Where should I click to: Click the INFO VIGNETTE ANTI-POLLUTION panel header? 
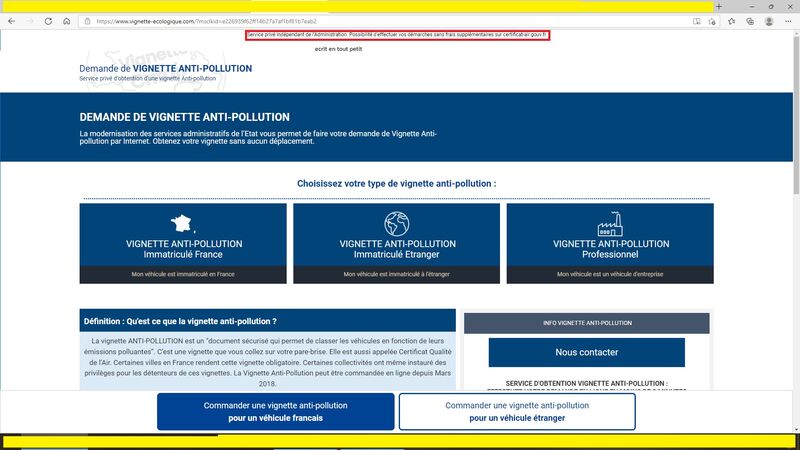(x=587, y=323)
